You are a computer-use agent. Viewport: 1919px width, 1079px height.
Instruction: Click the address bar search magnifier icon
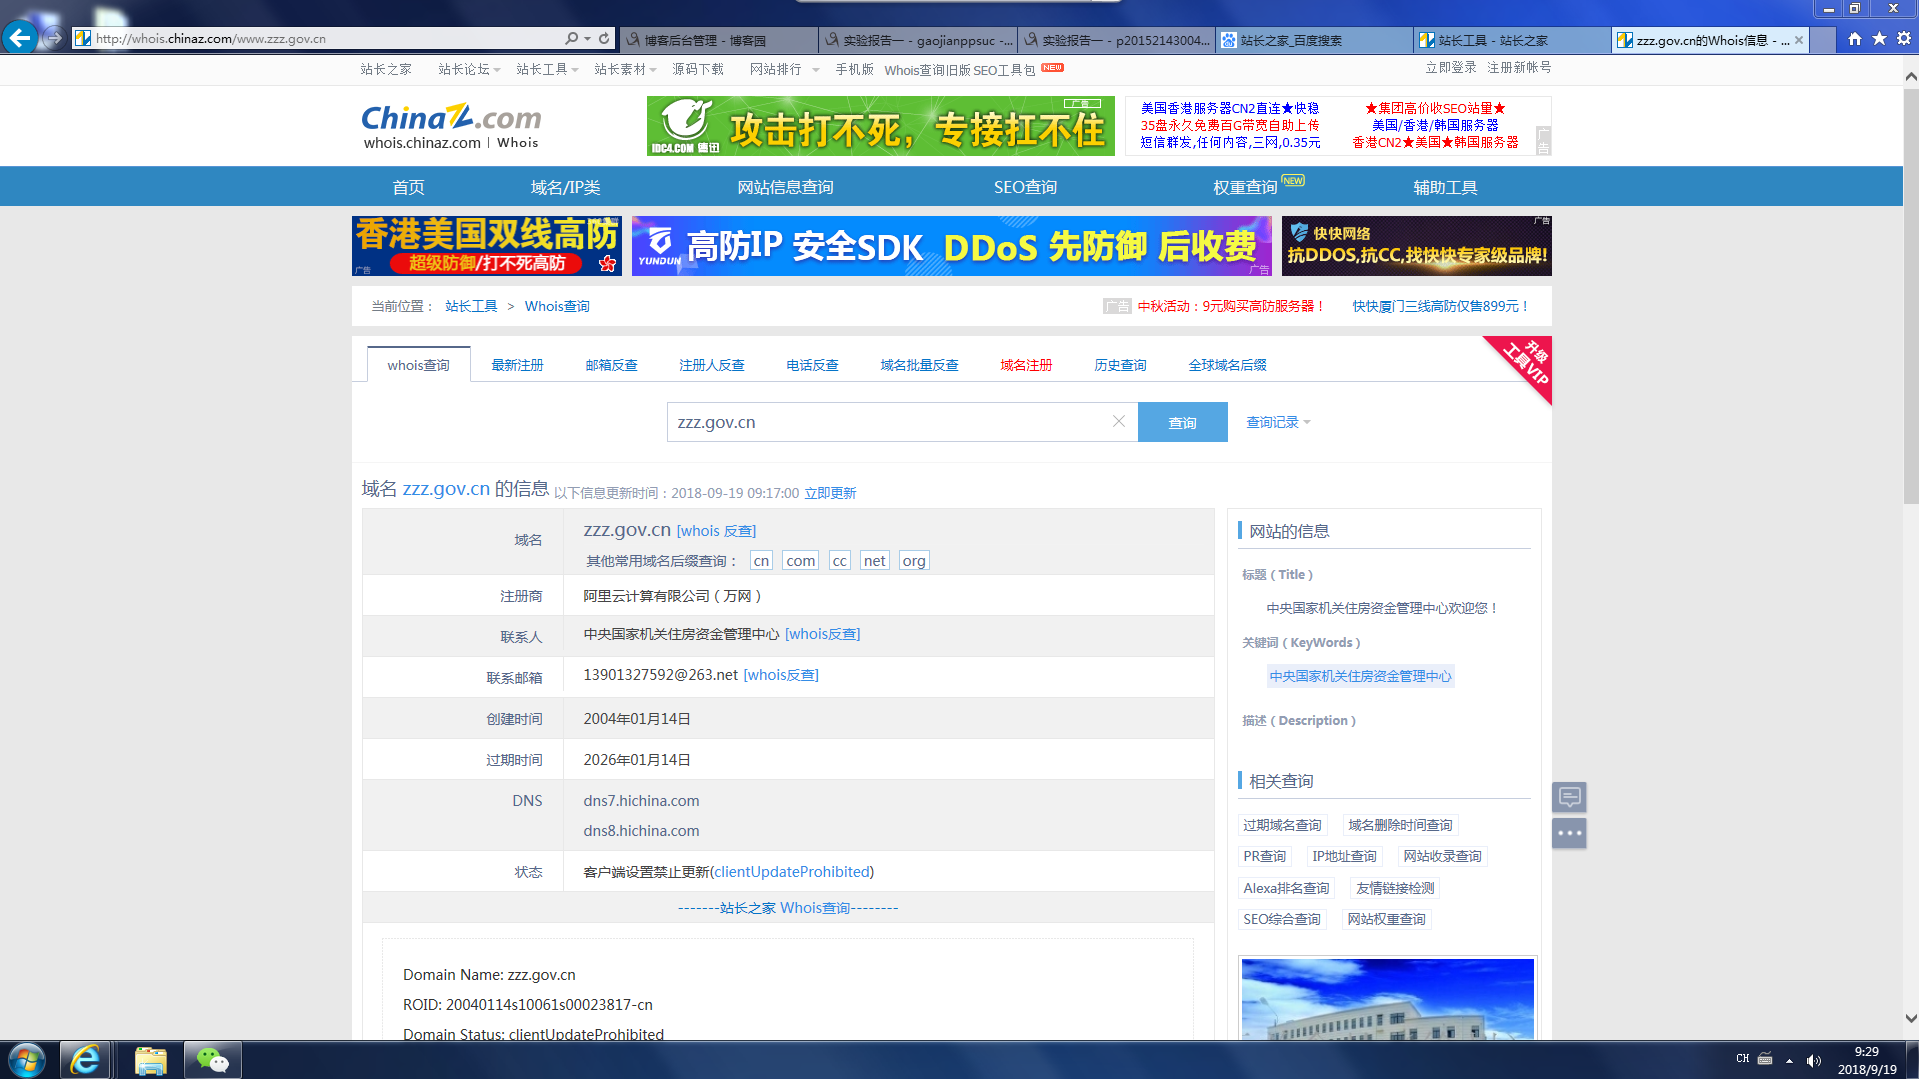tap(571, 38)
